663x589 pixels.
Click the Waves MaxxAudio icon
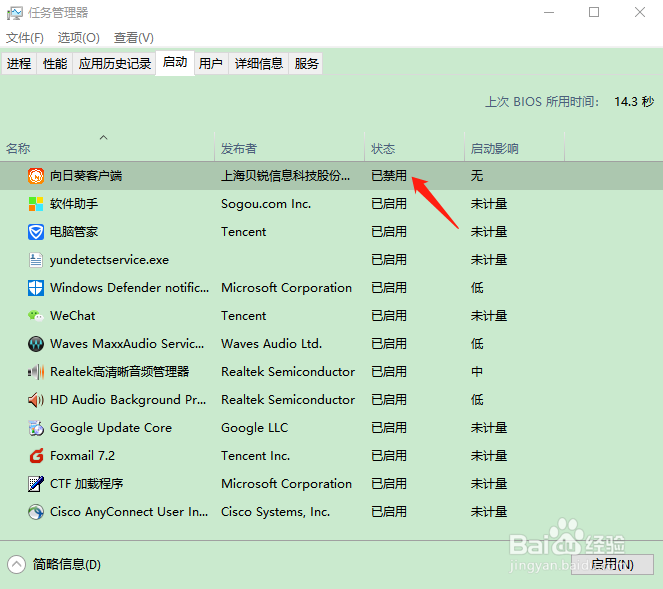pos(36,344)
